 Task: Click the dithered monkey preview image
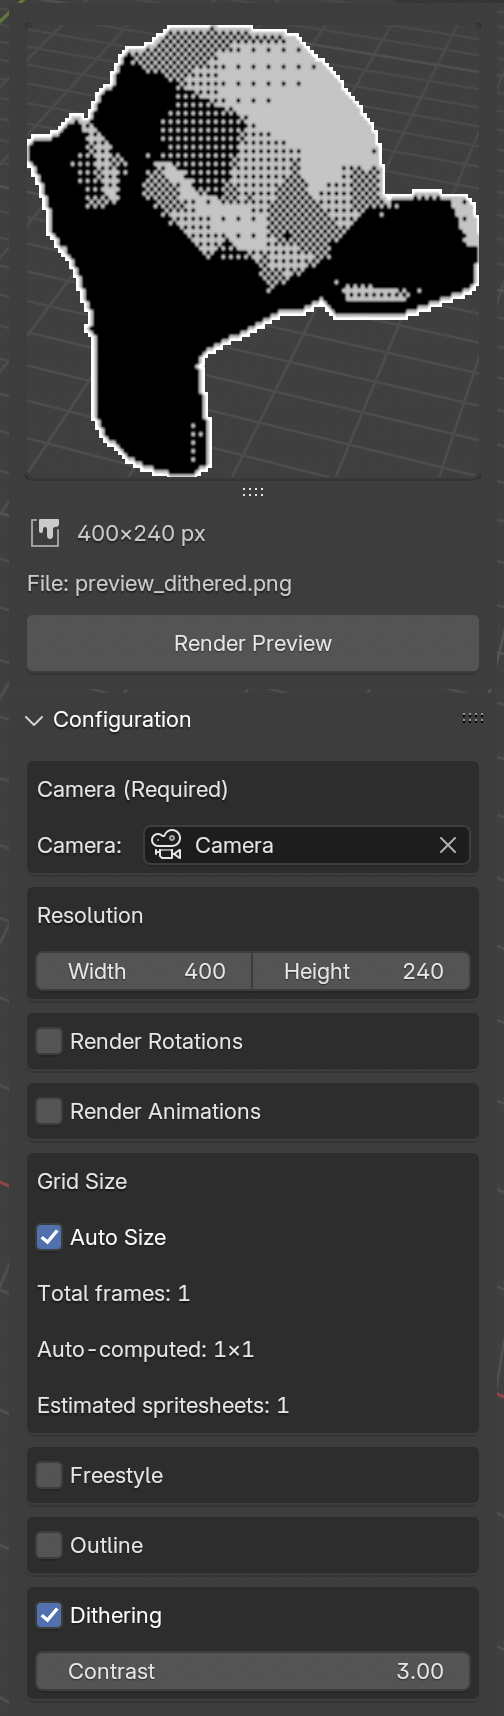point(253,252)
